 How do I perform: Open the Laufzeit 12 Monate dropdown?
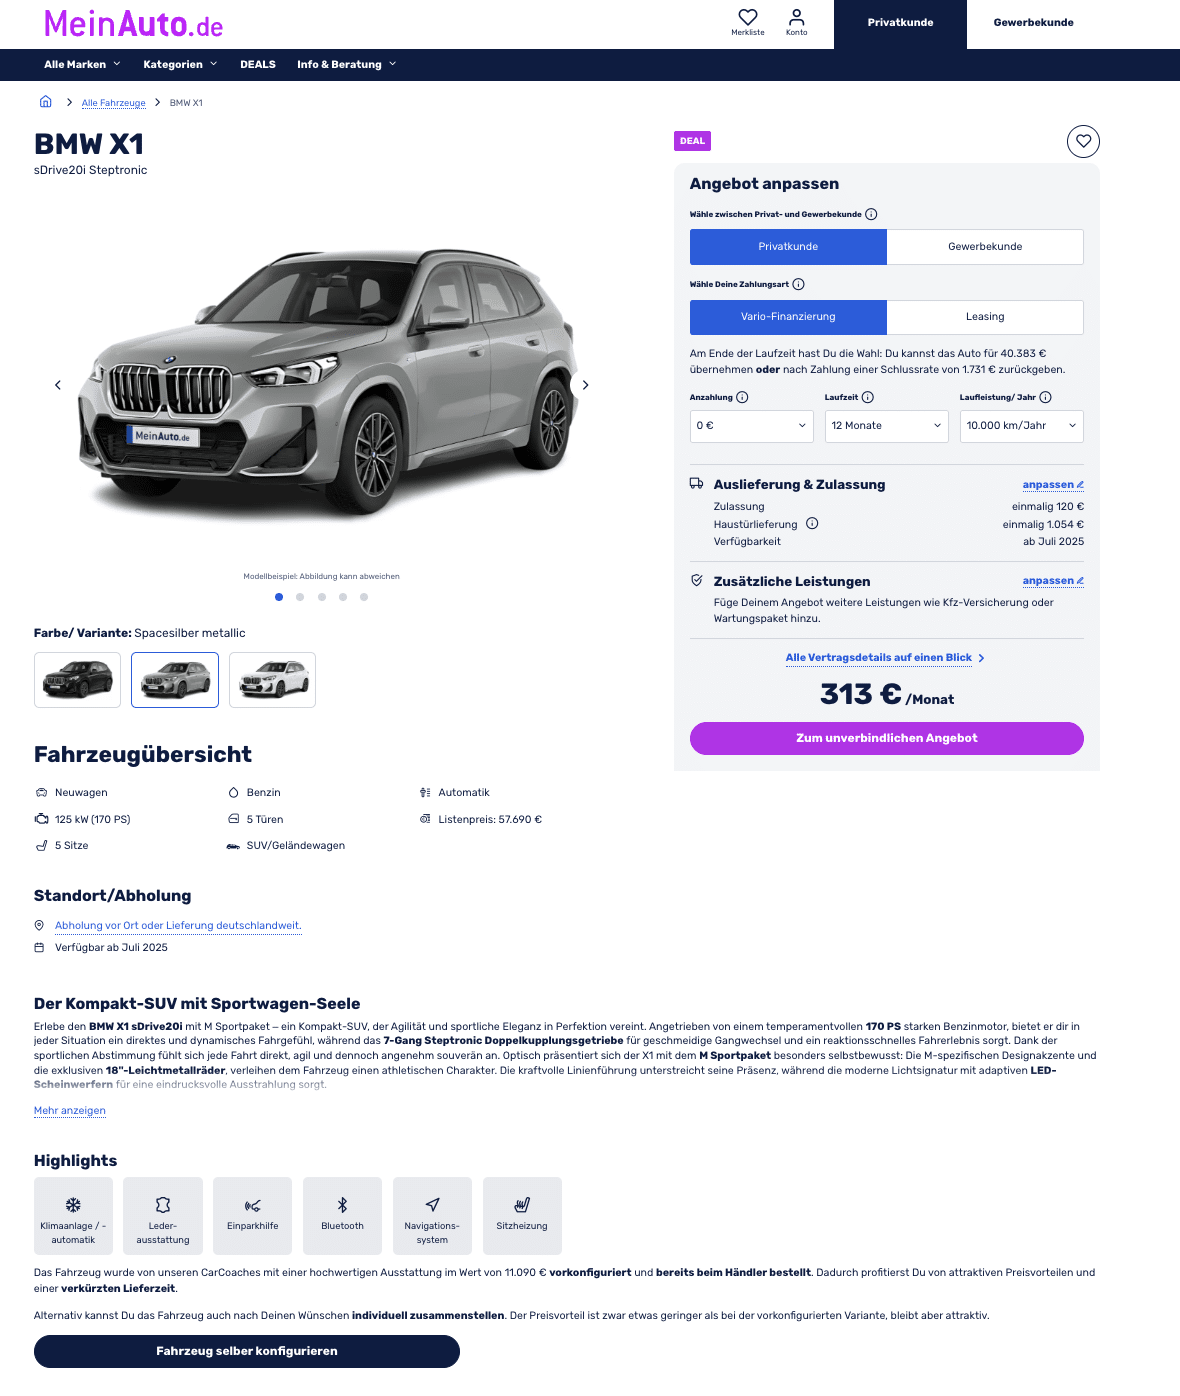887,426
